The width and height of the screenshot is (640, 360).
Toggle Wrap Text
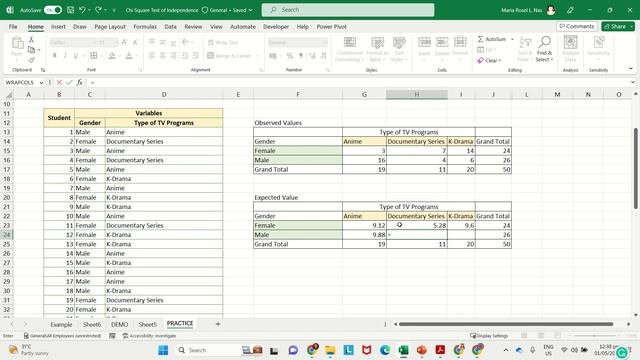223,42
